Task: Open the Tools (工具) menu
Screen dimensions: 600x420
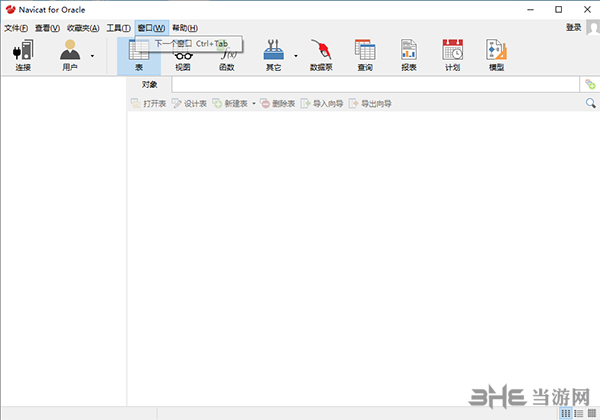Action: [x=119, y=28]
